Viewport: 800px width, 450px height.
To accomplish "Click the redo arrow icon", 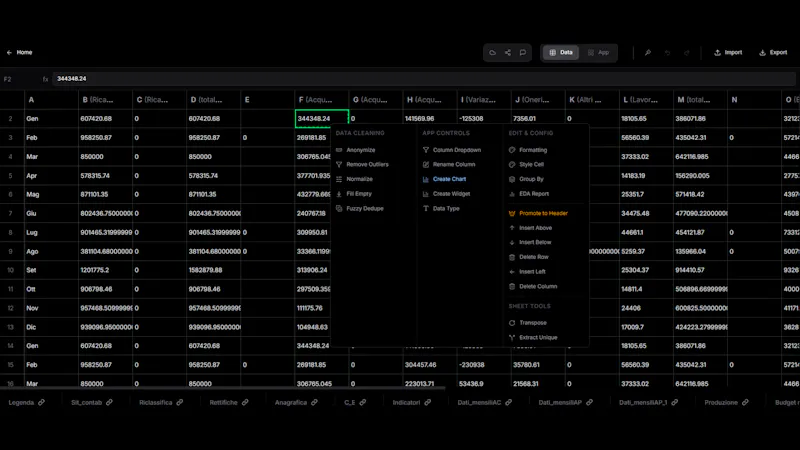I will [687, 53].
